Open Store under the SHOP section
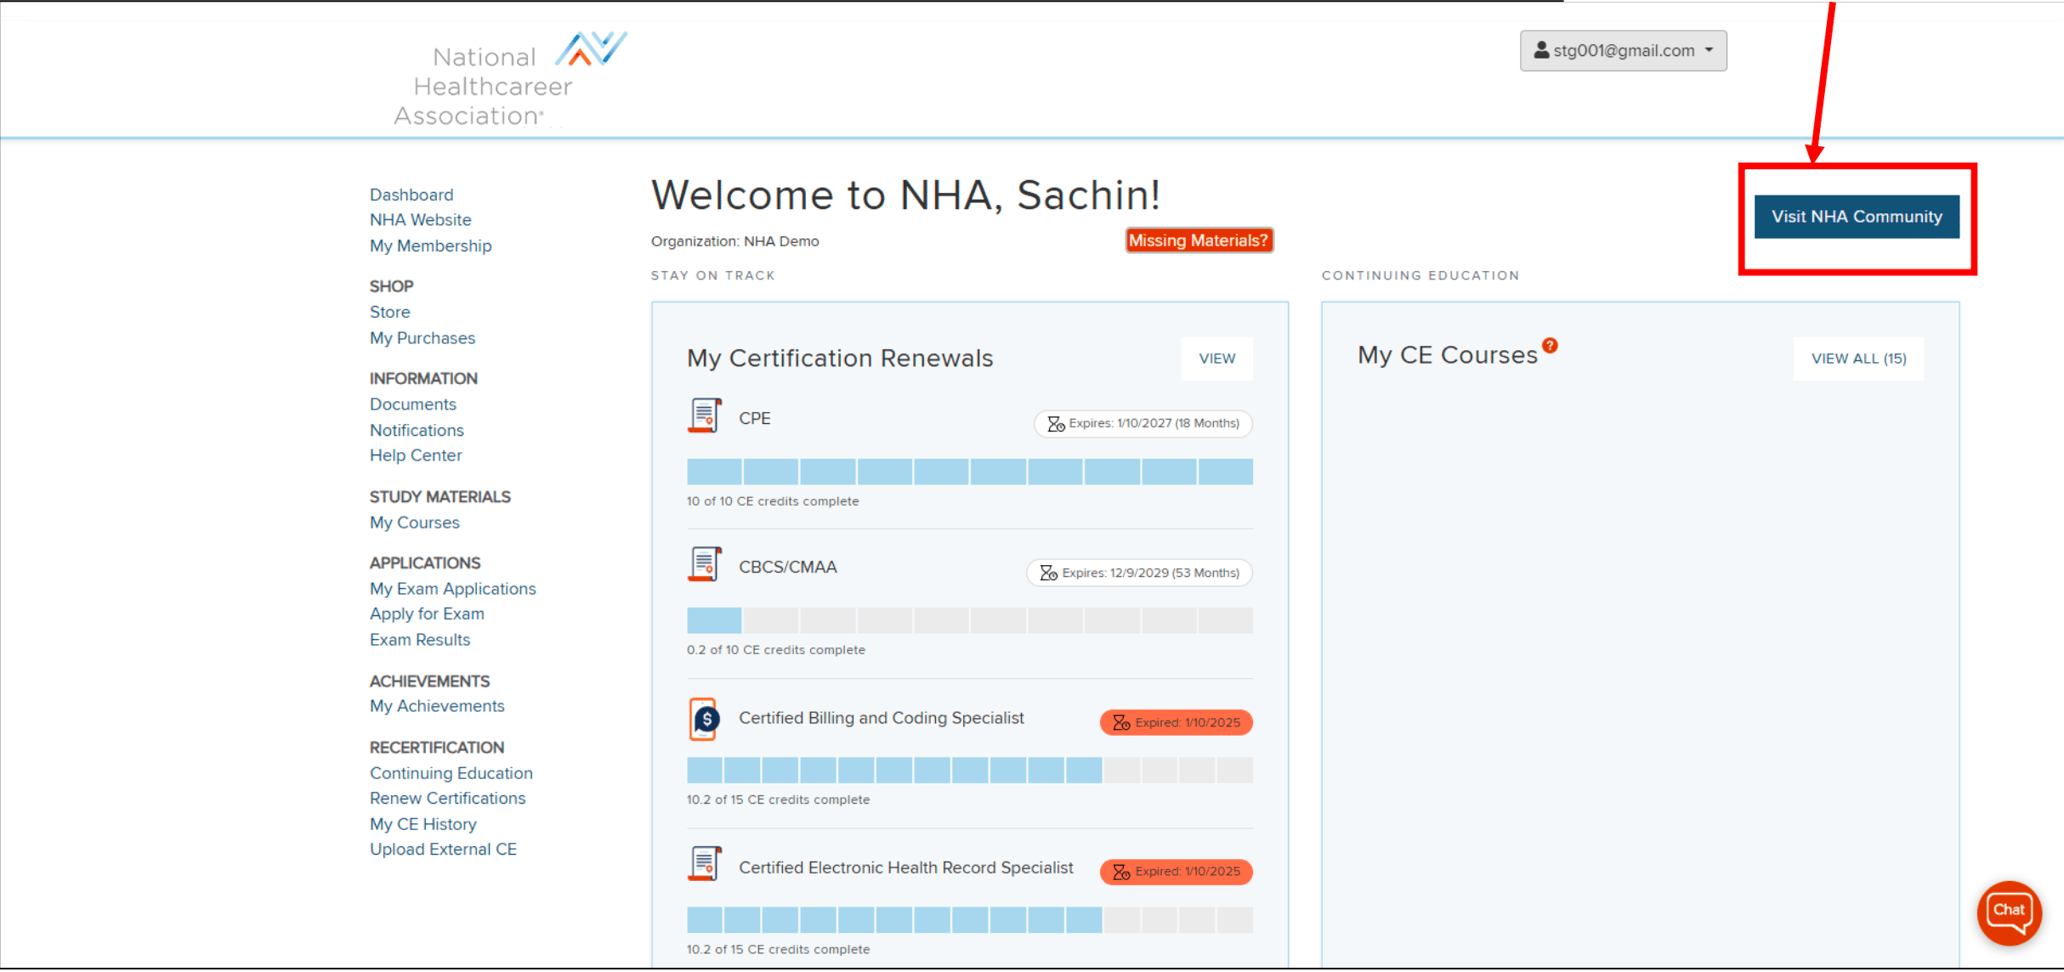 pyautogui.click(x=389, y=311)
